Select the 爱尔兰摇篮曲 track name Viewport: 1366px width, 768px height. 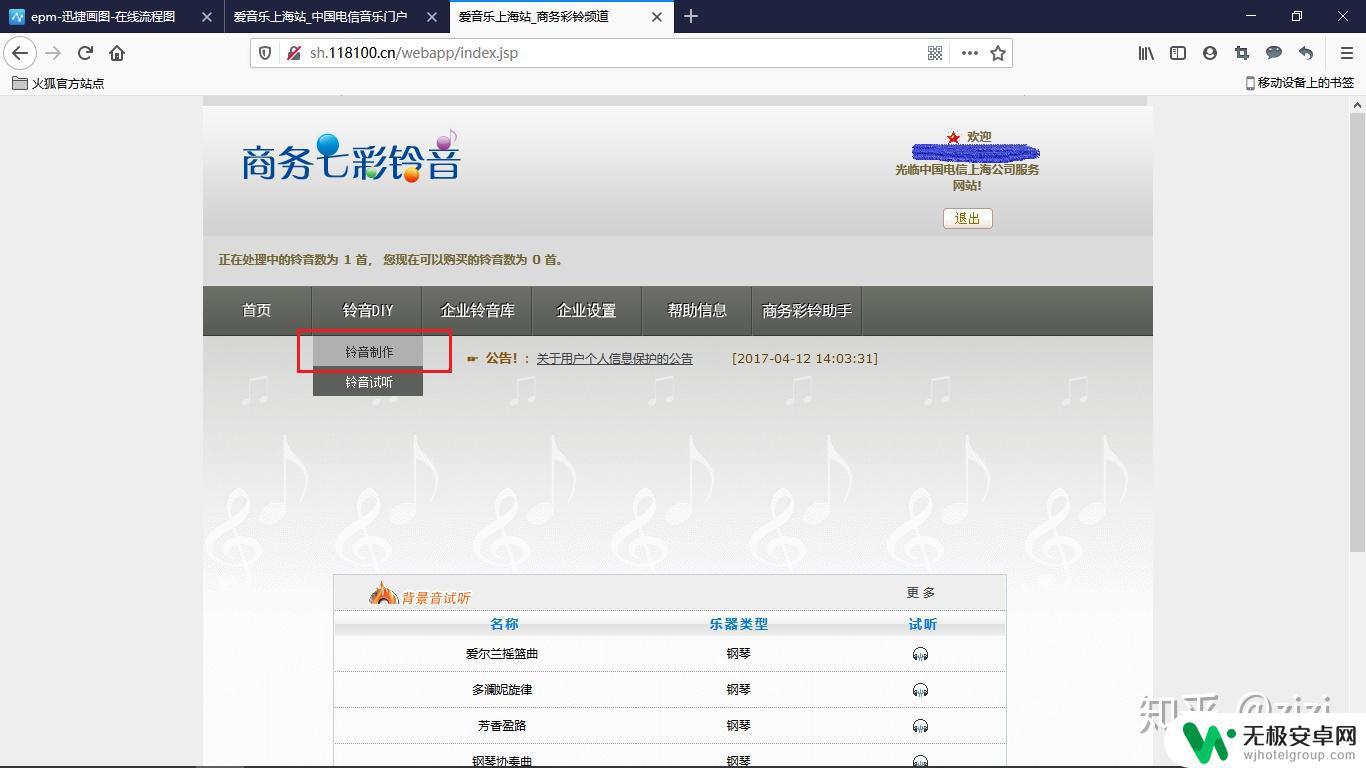click(502, 654)
